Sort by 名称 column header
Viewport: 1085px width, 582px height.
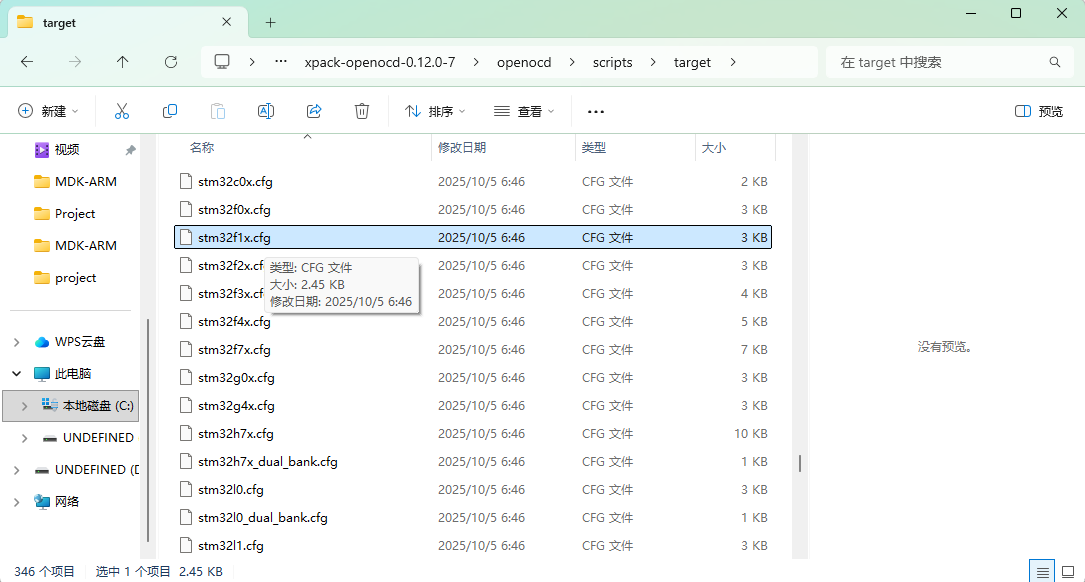tap(202, 147)
